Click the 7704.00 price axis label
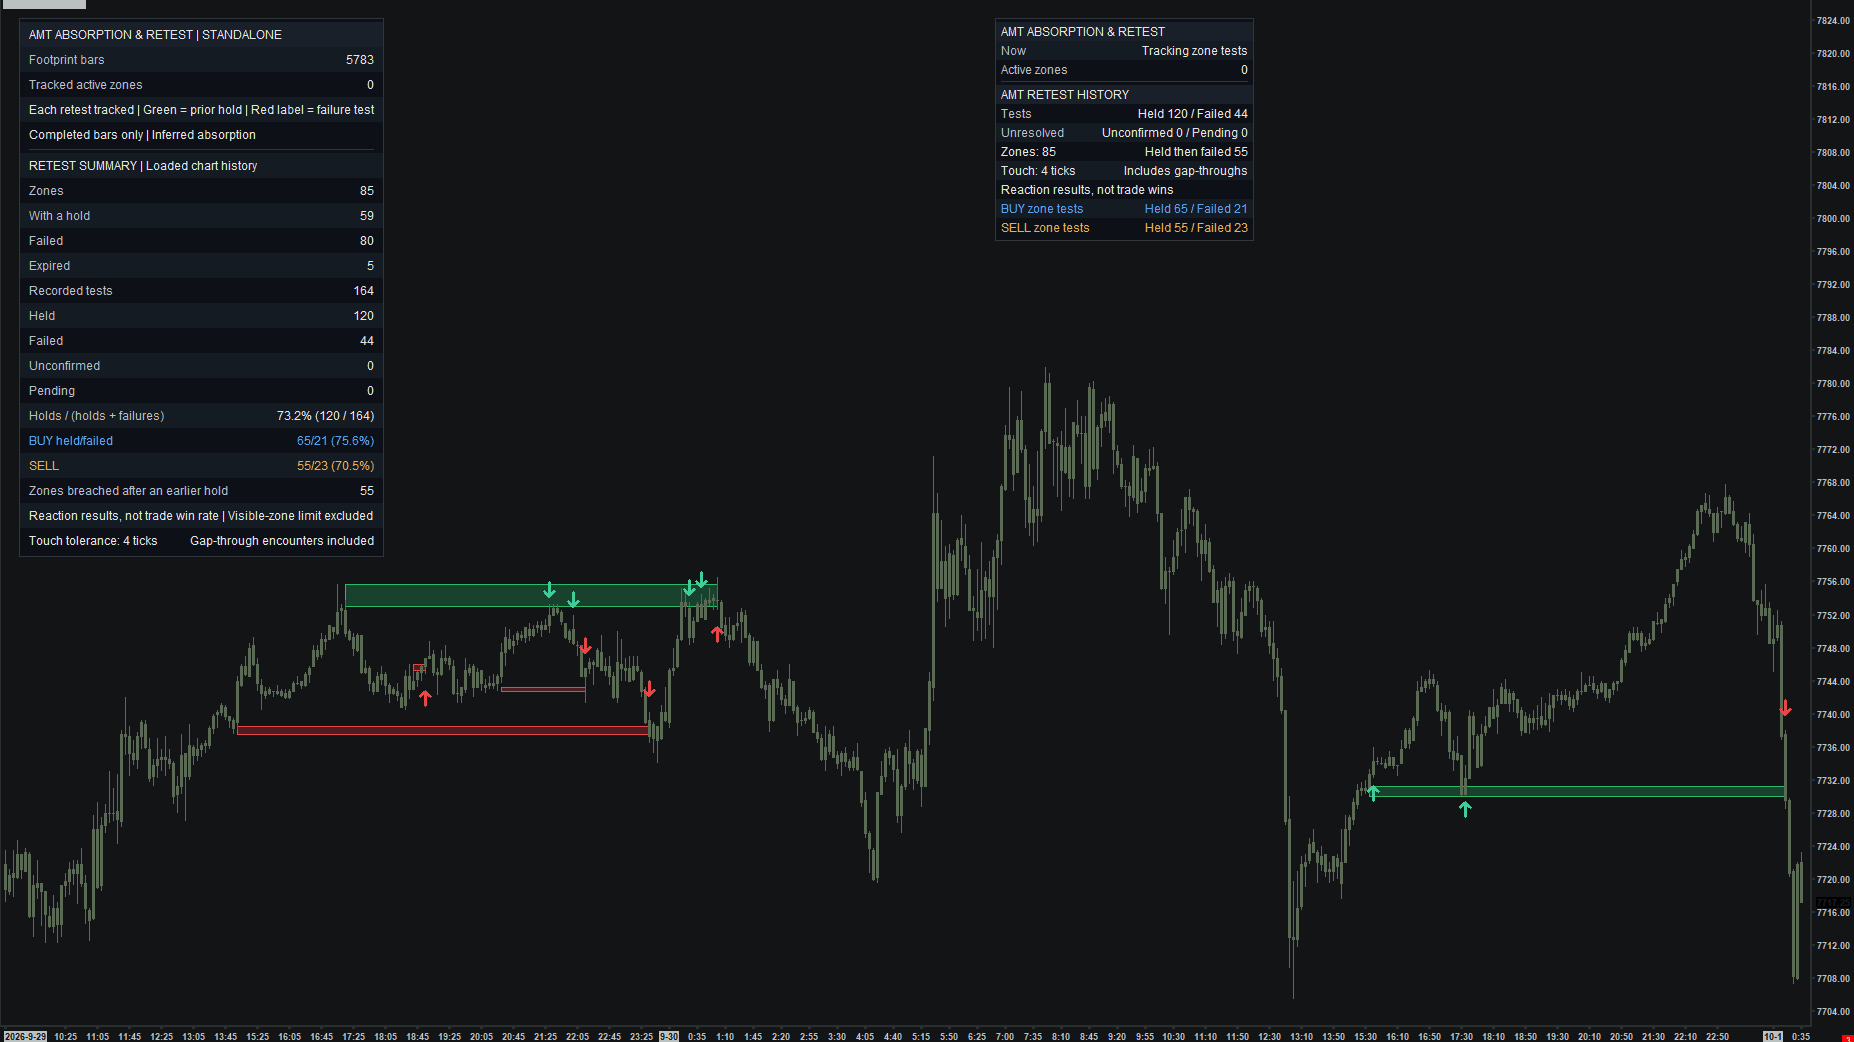The width and height of the screenshot is (1854, 1042). [x=1833, y=1012]
